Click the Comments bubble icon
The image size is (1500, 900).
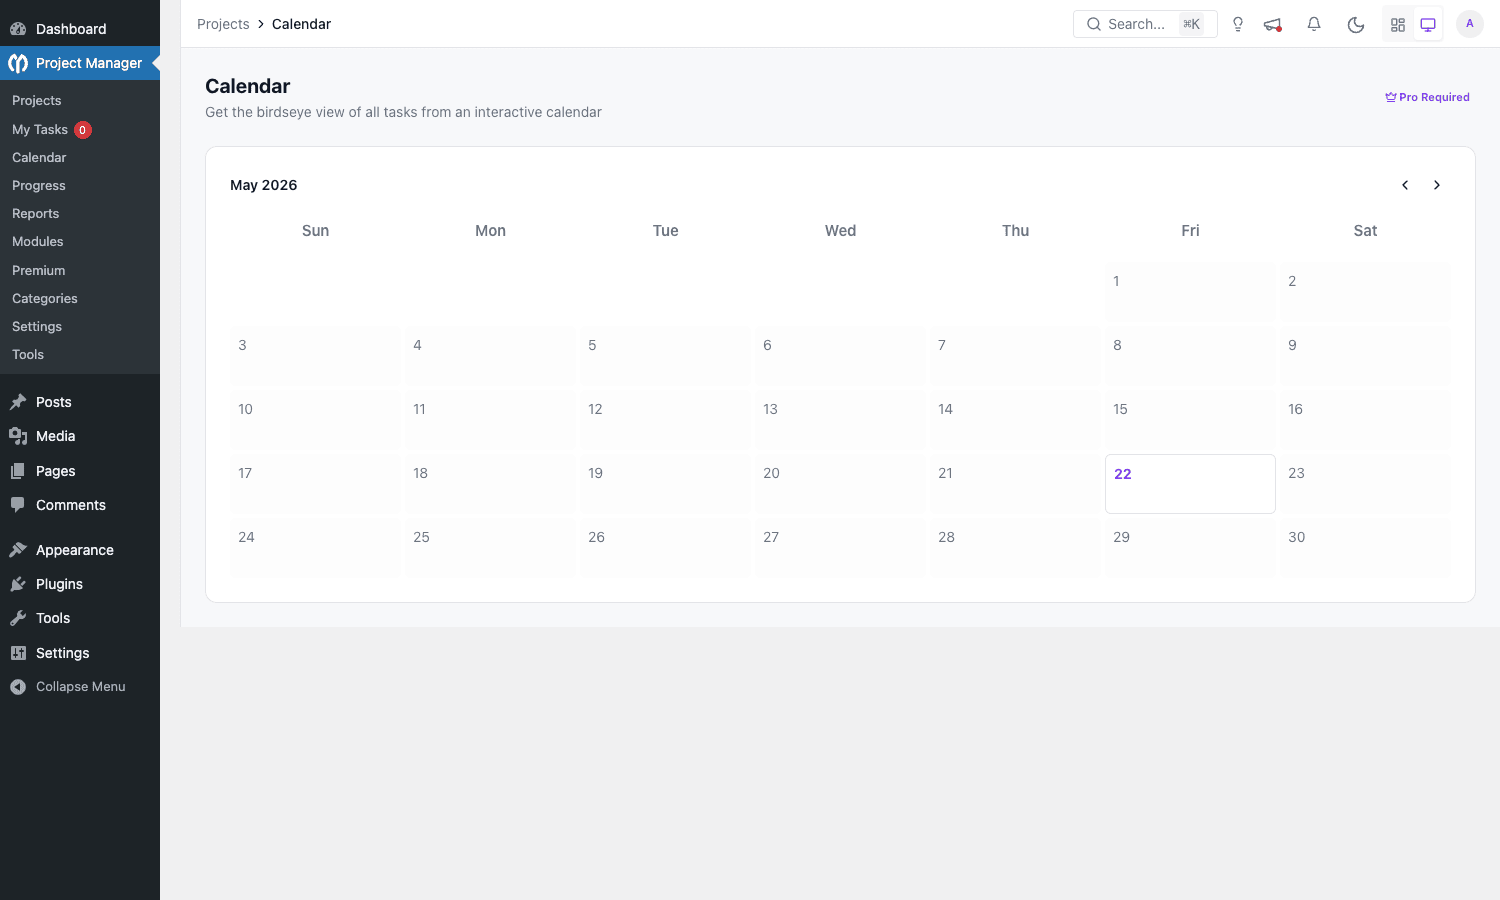pyautogui.click(x=18, y=505)
